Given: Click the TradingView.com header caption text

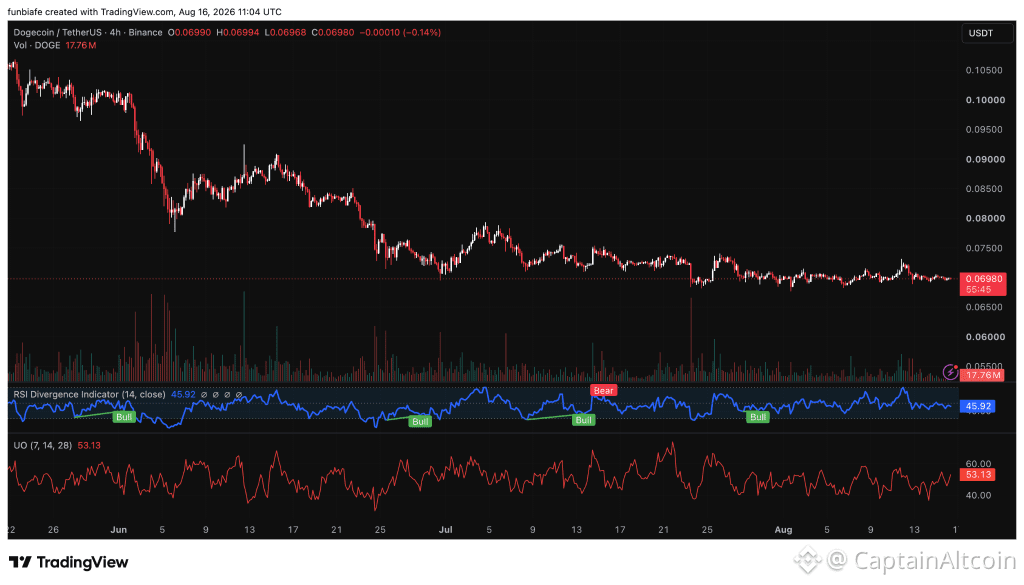Looking at the screenshot, I should click(x=144, y=12).
